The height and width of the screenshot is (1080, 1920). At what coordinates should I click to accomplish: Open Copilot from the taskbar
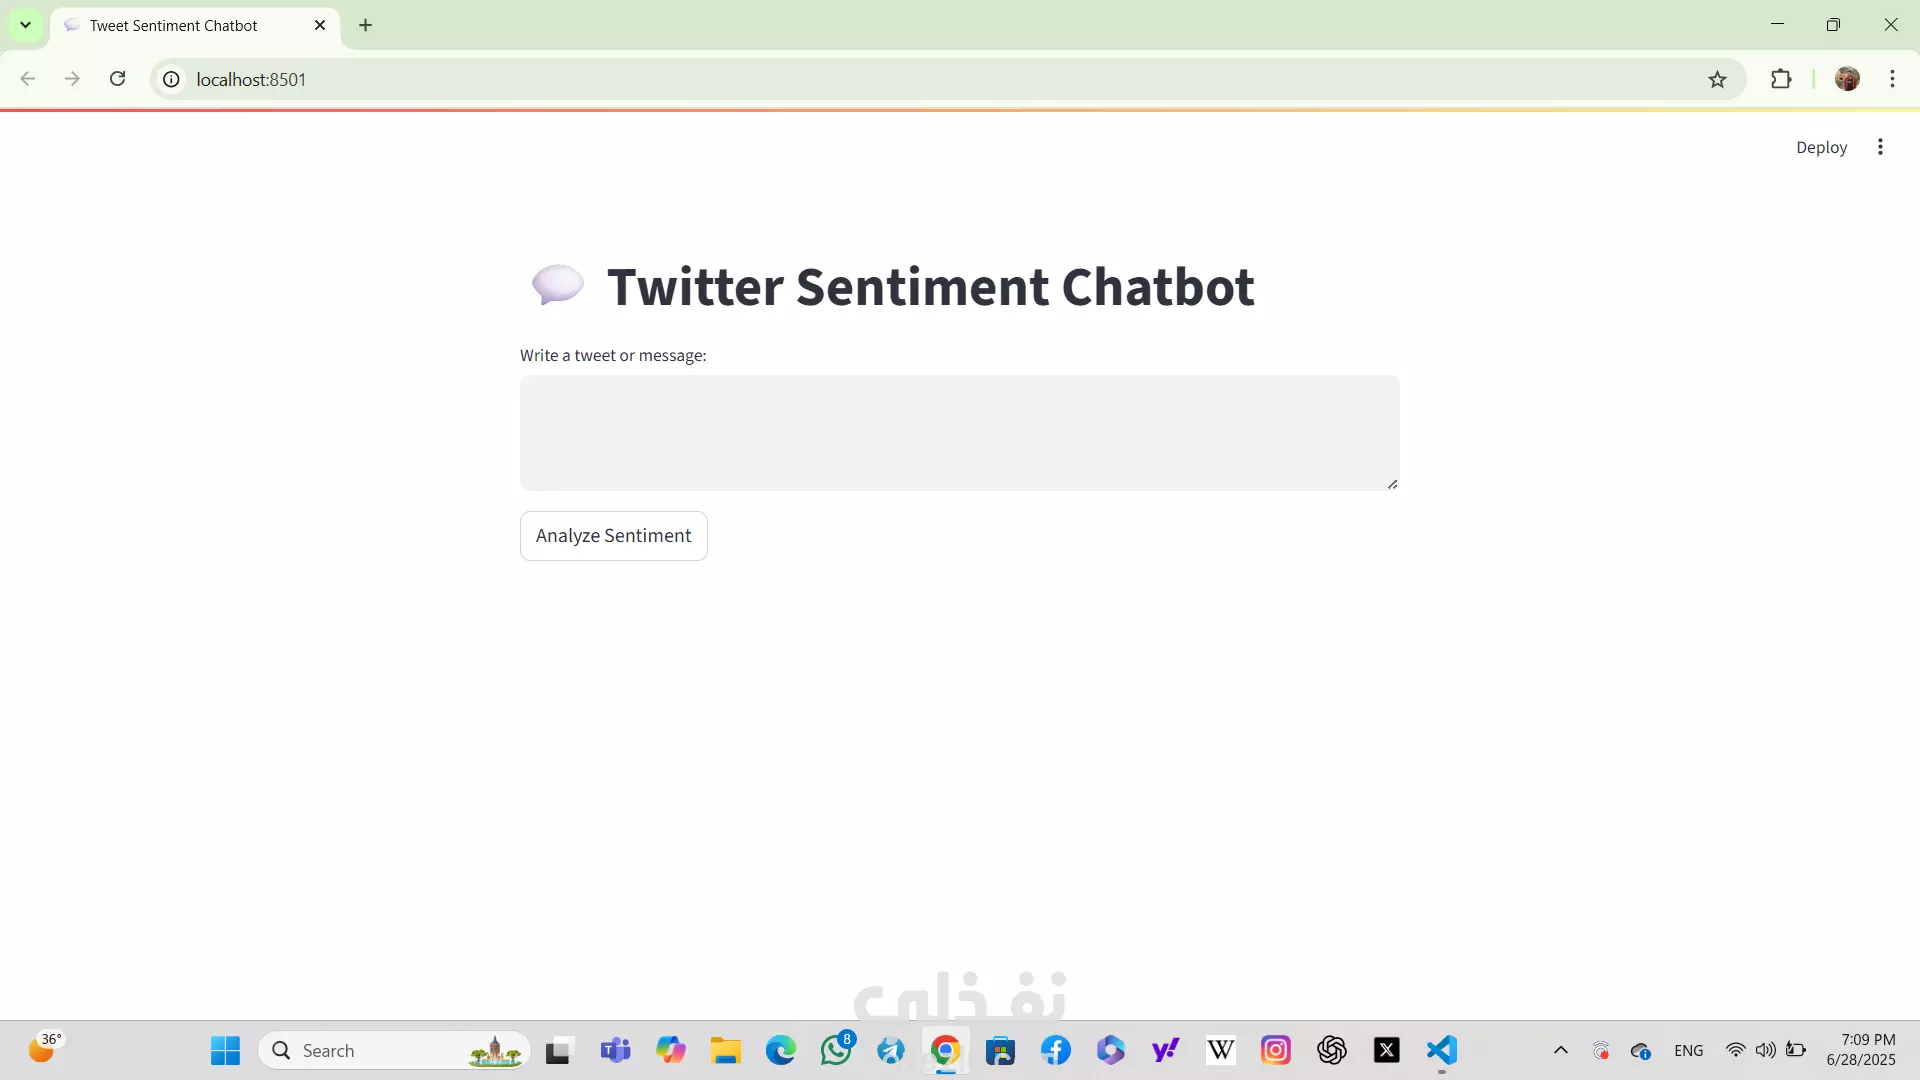click(671, 1050)
